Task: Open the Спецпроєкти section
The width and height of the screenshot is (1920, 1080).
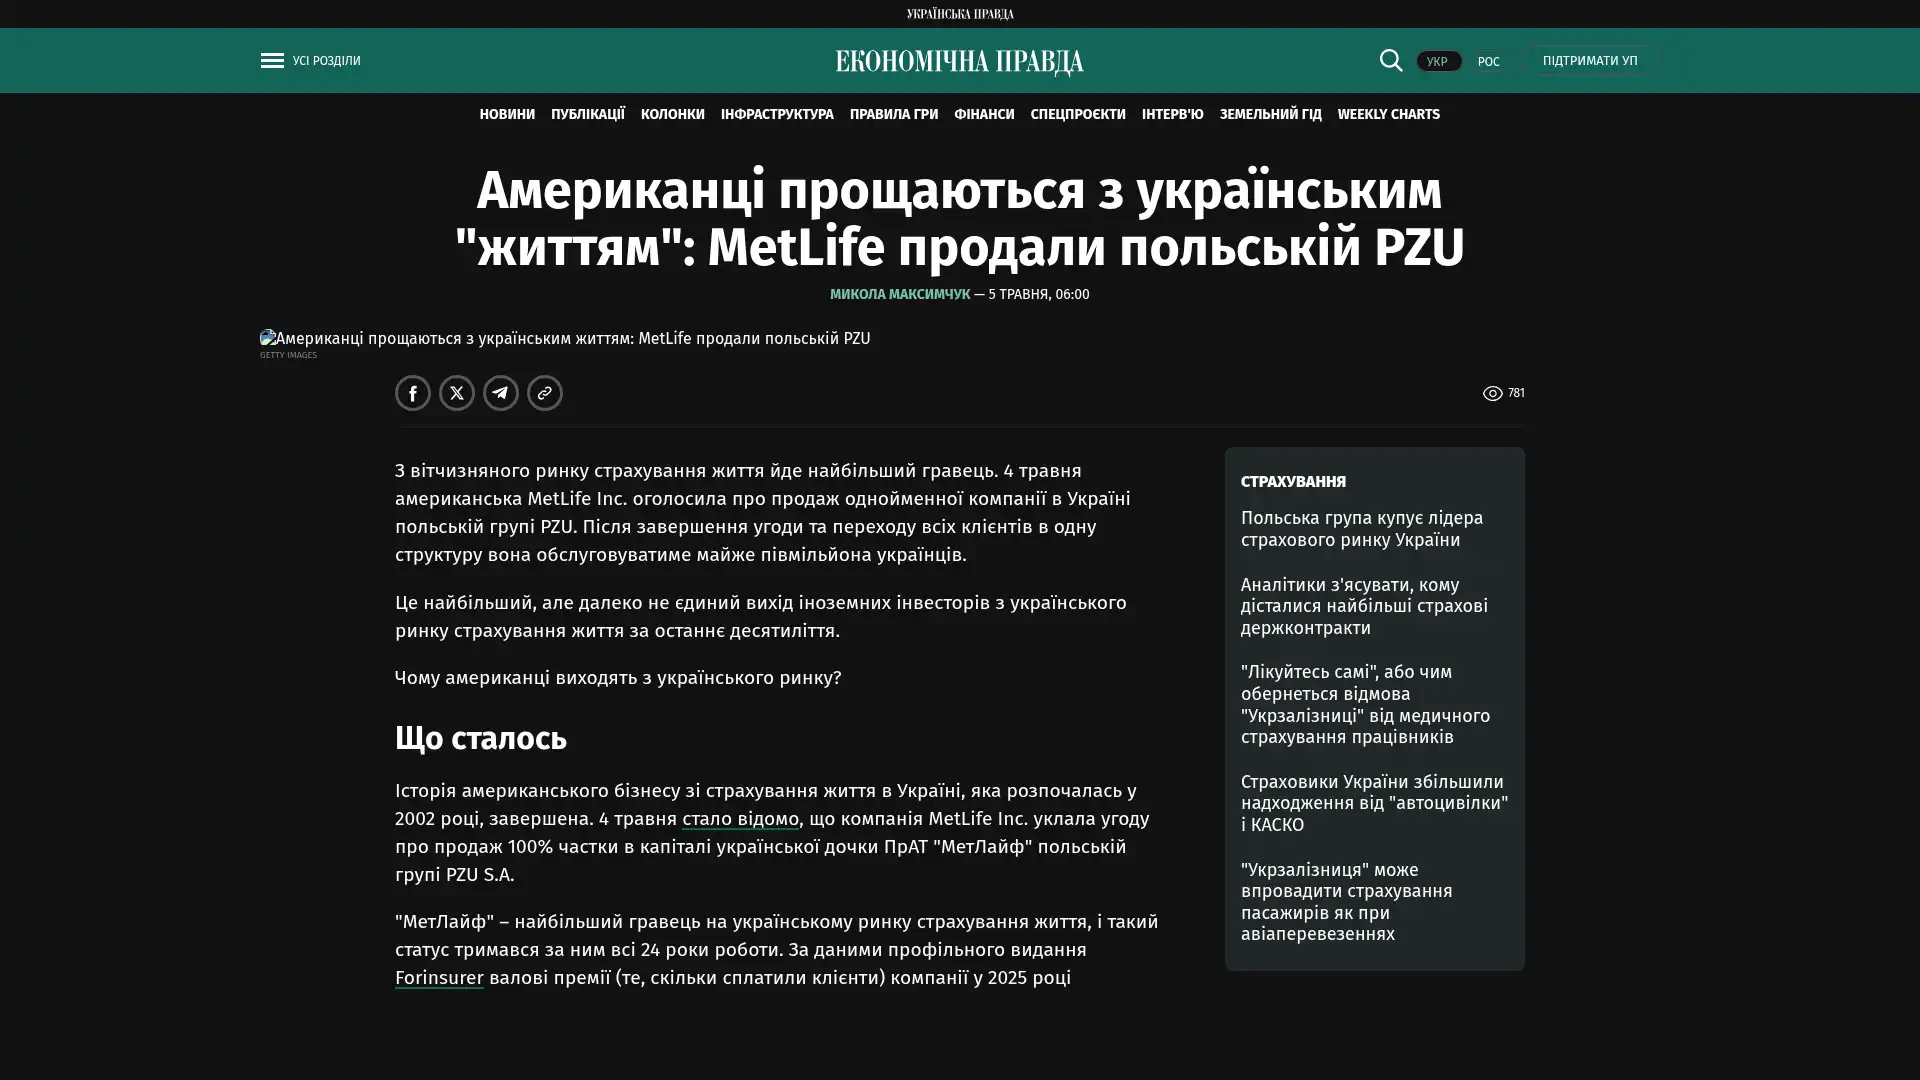Action: pos(1078,114)
